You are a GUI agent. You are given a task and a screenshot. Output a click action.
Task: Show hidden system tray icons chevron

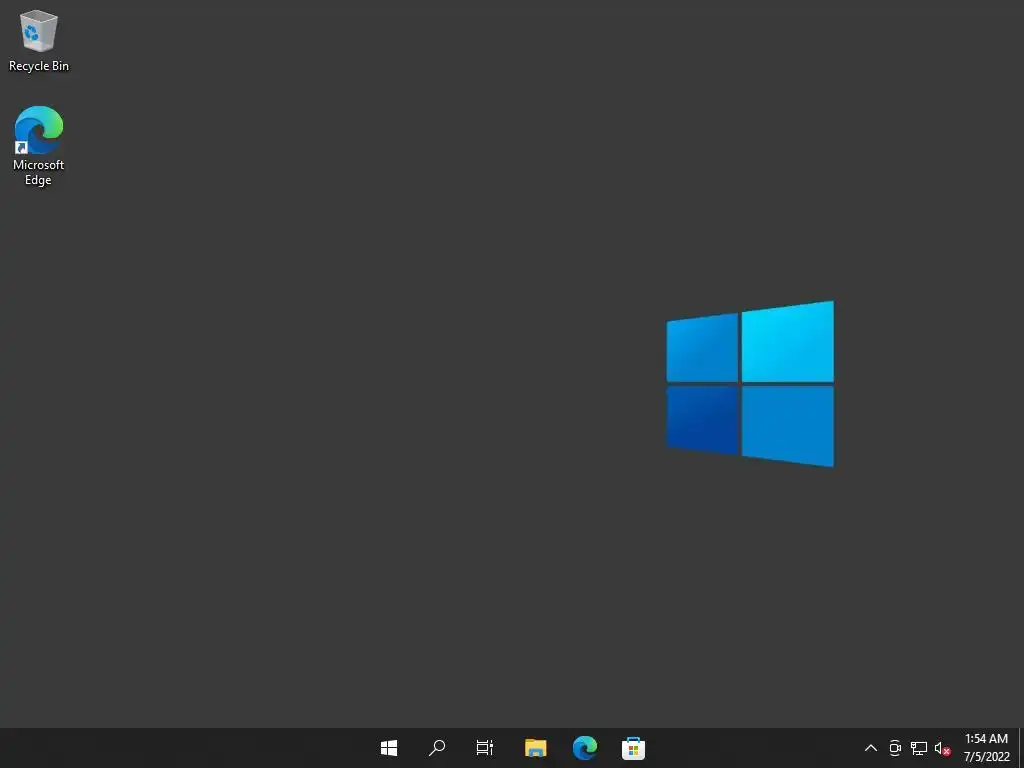pos(871,748)
